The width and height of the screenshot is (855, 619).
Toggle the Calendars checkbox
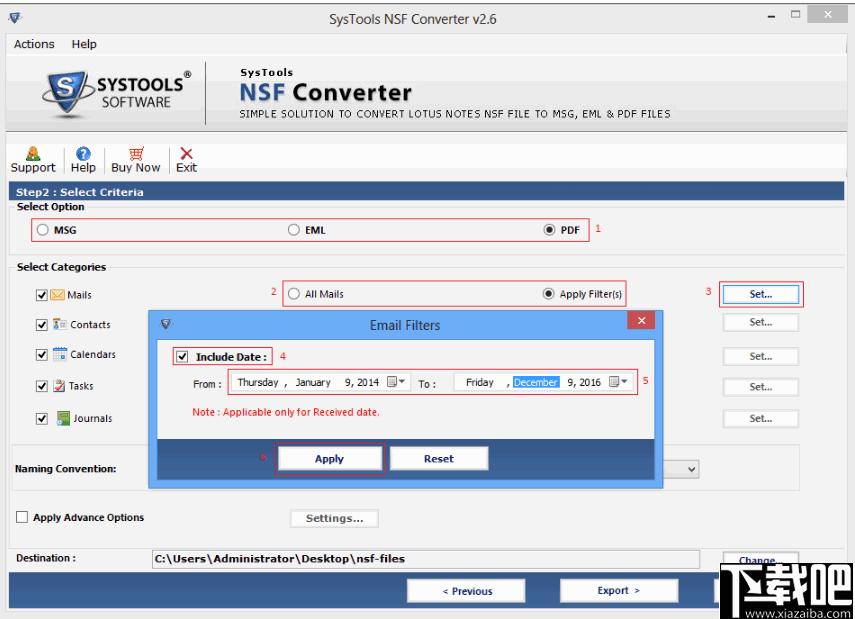[41, 355]
